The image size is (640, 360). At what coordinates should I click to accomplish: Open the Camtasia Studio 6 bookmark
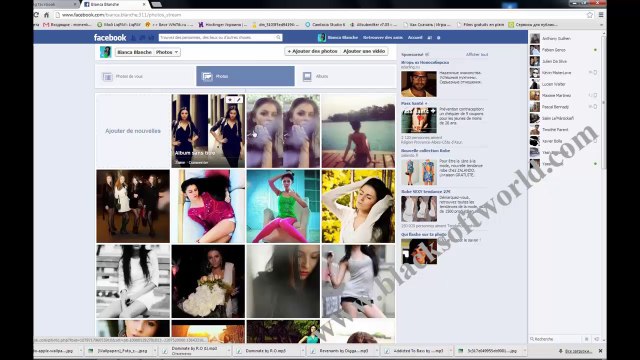[325, 24]
